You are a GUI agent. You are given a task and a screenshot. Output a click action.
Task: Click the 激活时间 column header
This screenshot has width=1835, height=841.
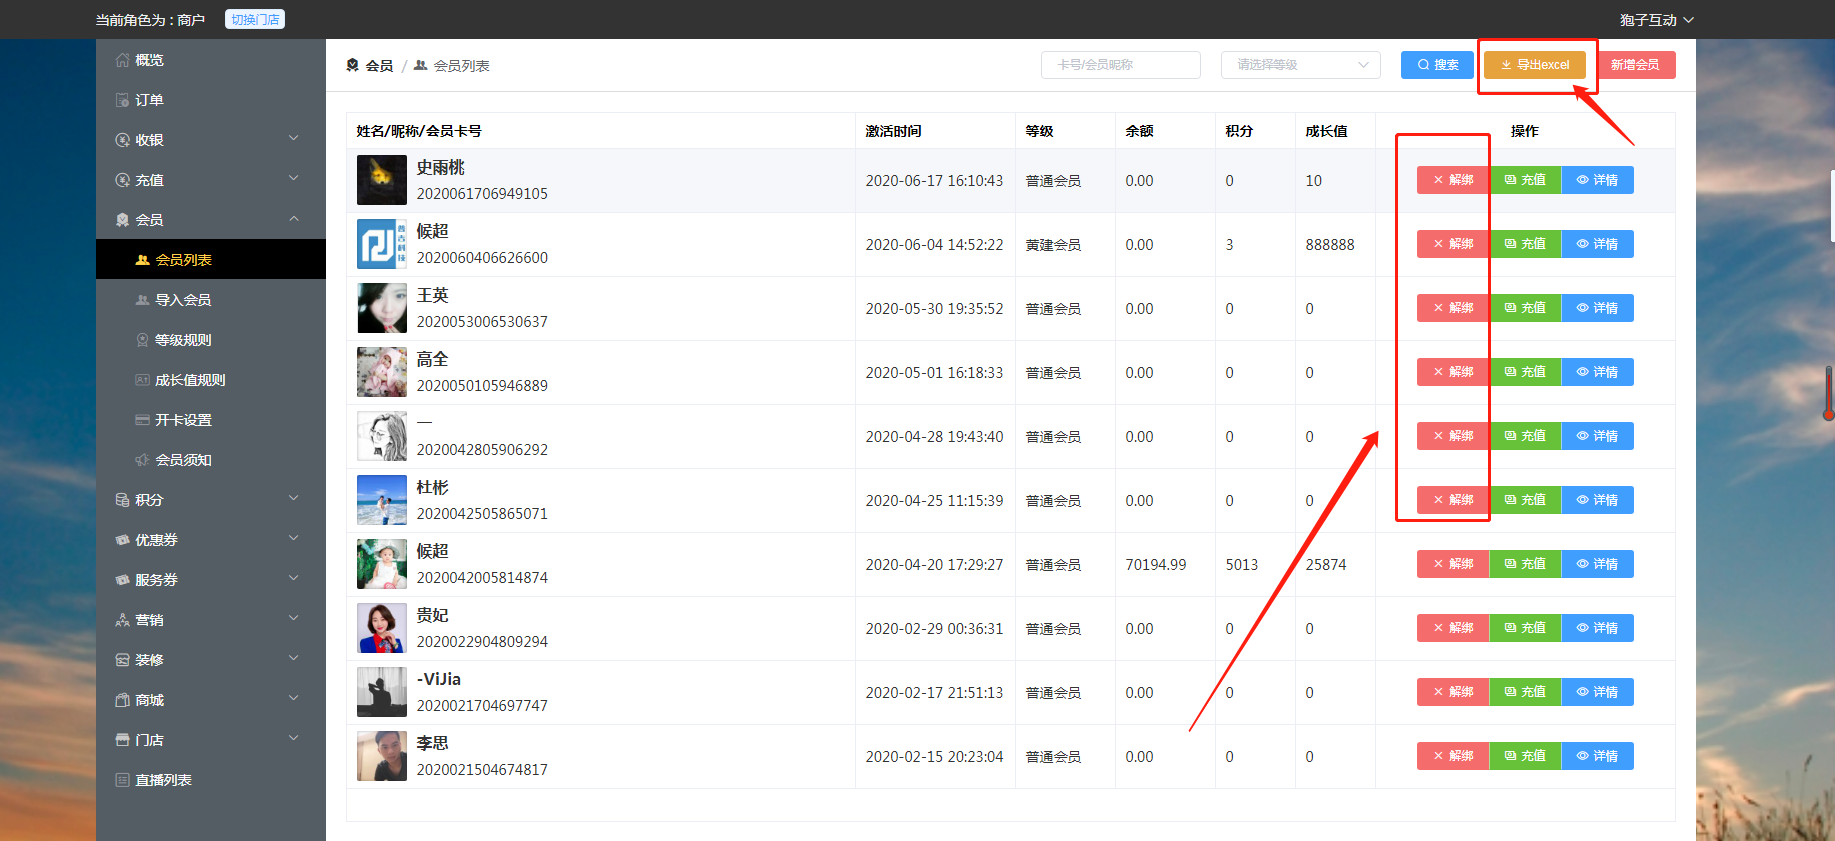point(894,131)
